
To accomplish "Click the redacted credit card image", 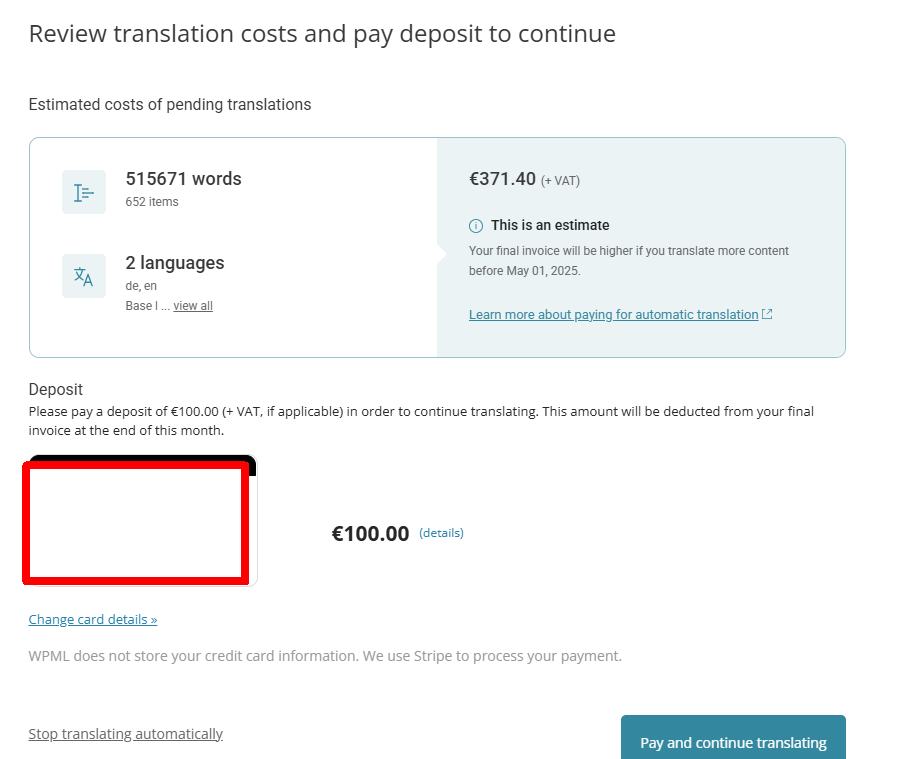I will tap(139, 521).
